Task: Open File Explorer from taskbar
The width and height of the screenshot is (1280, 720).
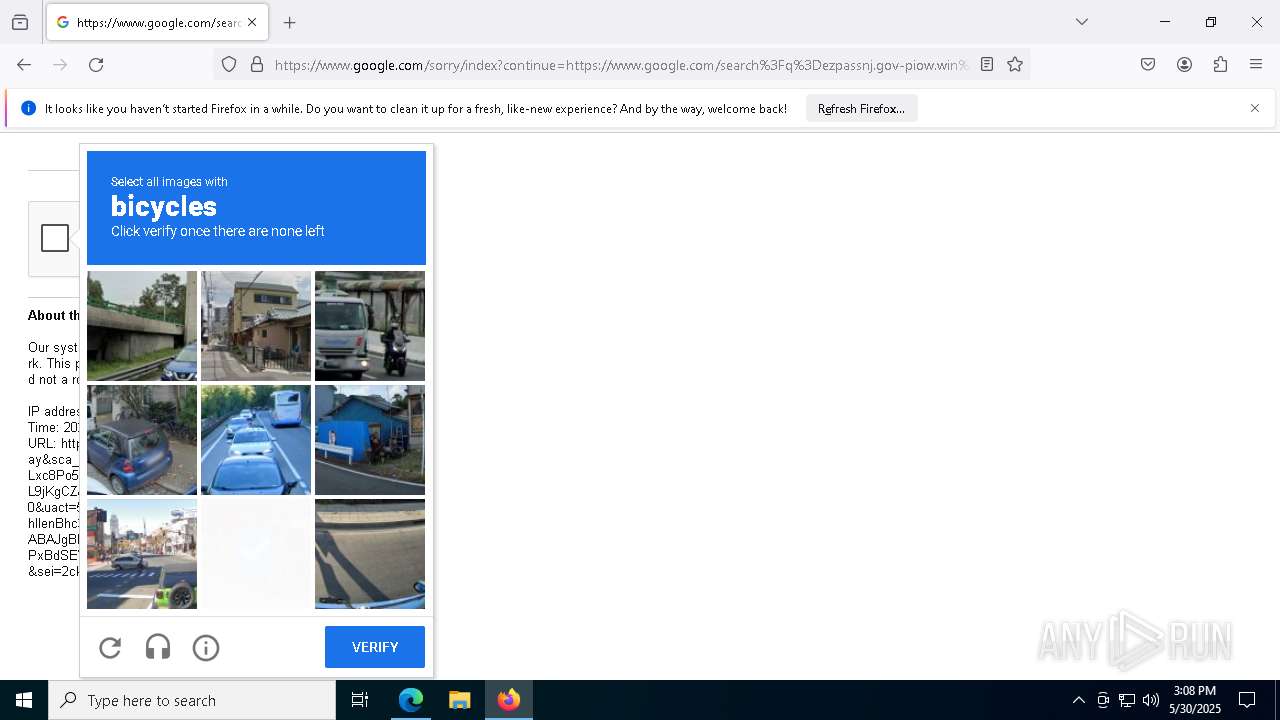Action: point(459,700)
